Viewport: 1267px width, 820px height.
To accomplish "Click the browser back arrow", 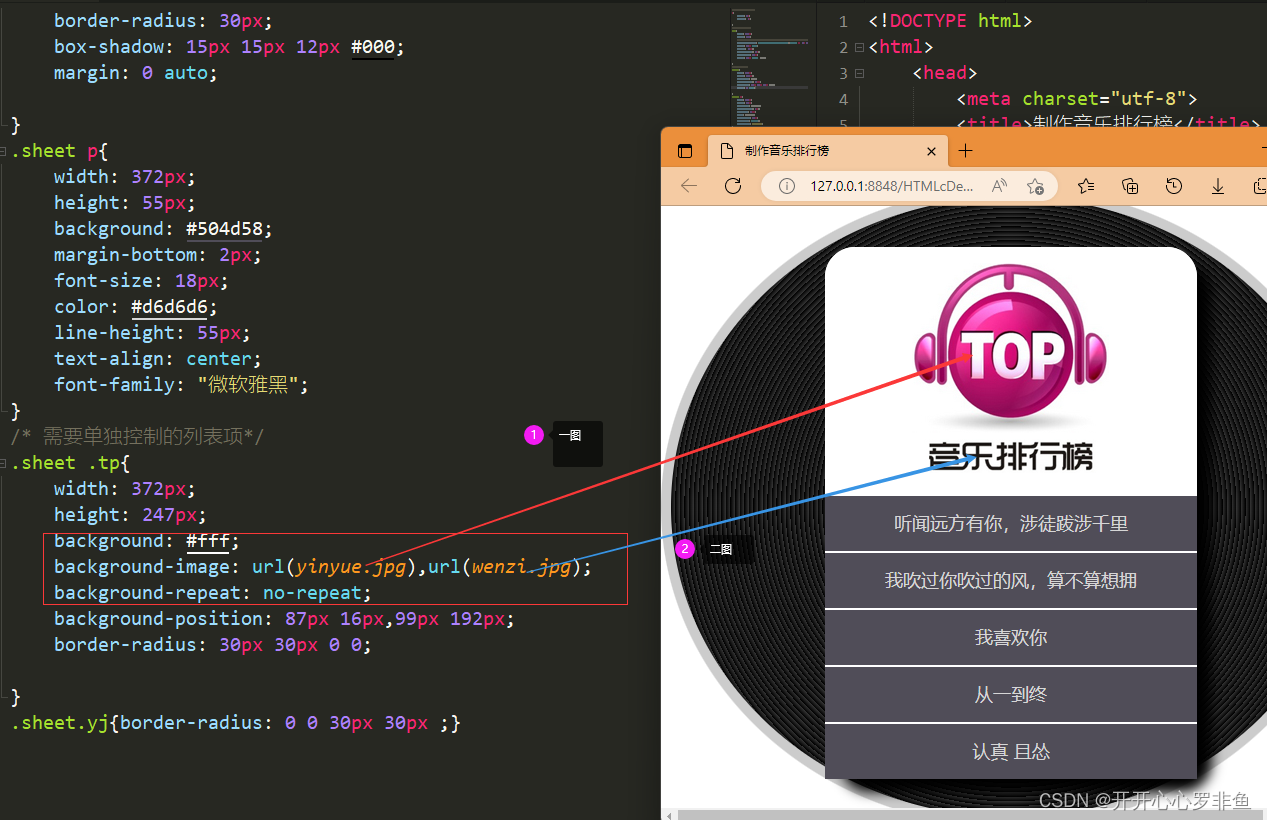I will point(688,186).
